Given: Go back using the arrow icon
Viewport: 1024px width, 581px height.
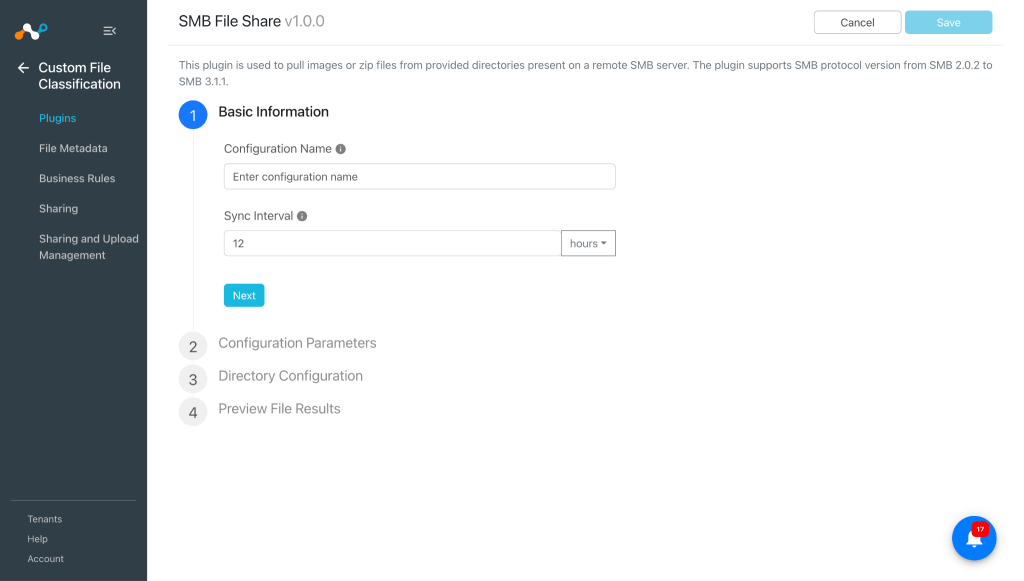Looking at the screenshot, I should pyautogui.click(x=24, y=68).
